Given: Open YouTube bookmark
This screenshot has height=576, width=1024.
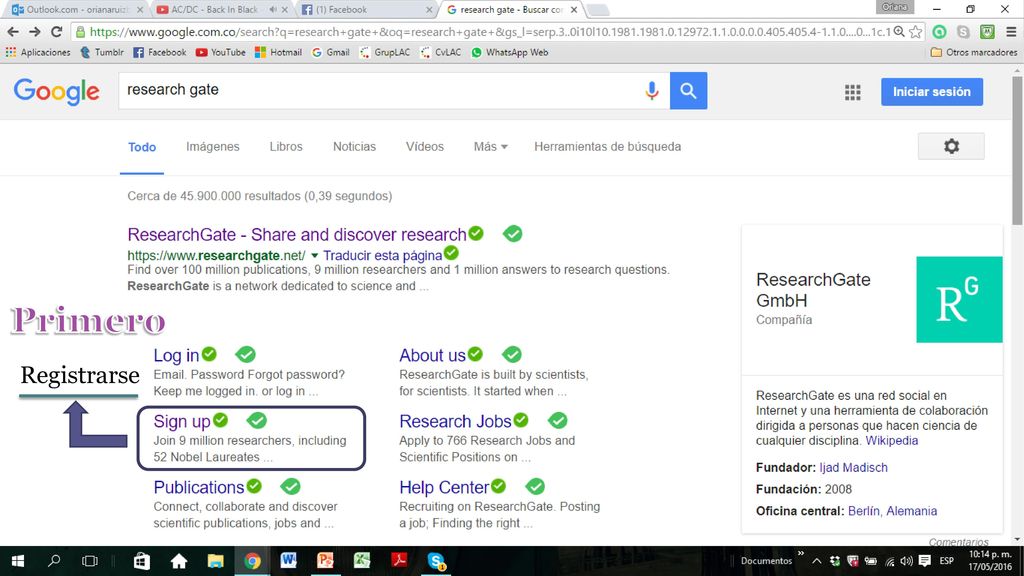Looking at the screenshot, I should point(221,52).
